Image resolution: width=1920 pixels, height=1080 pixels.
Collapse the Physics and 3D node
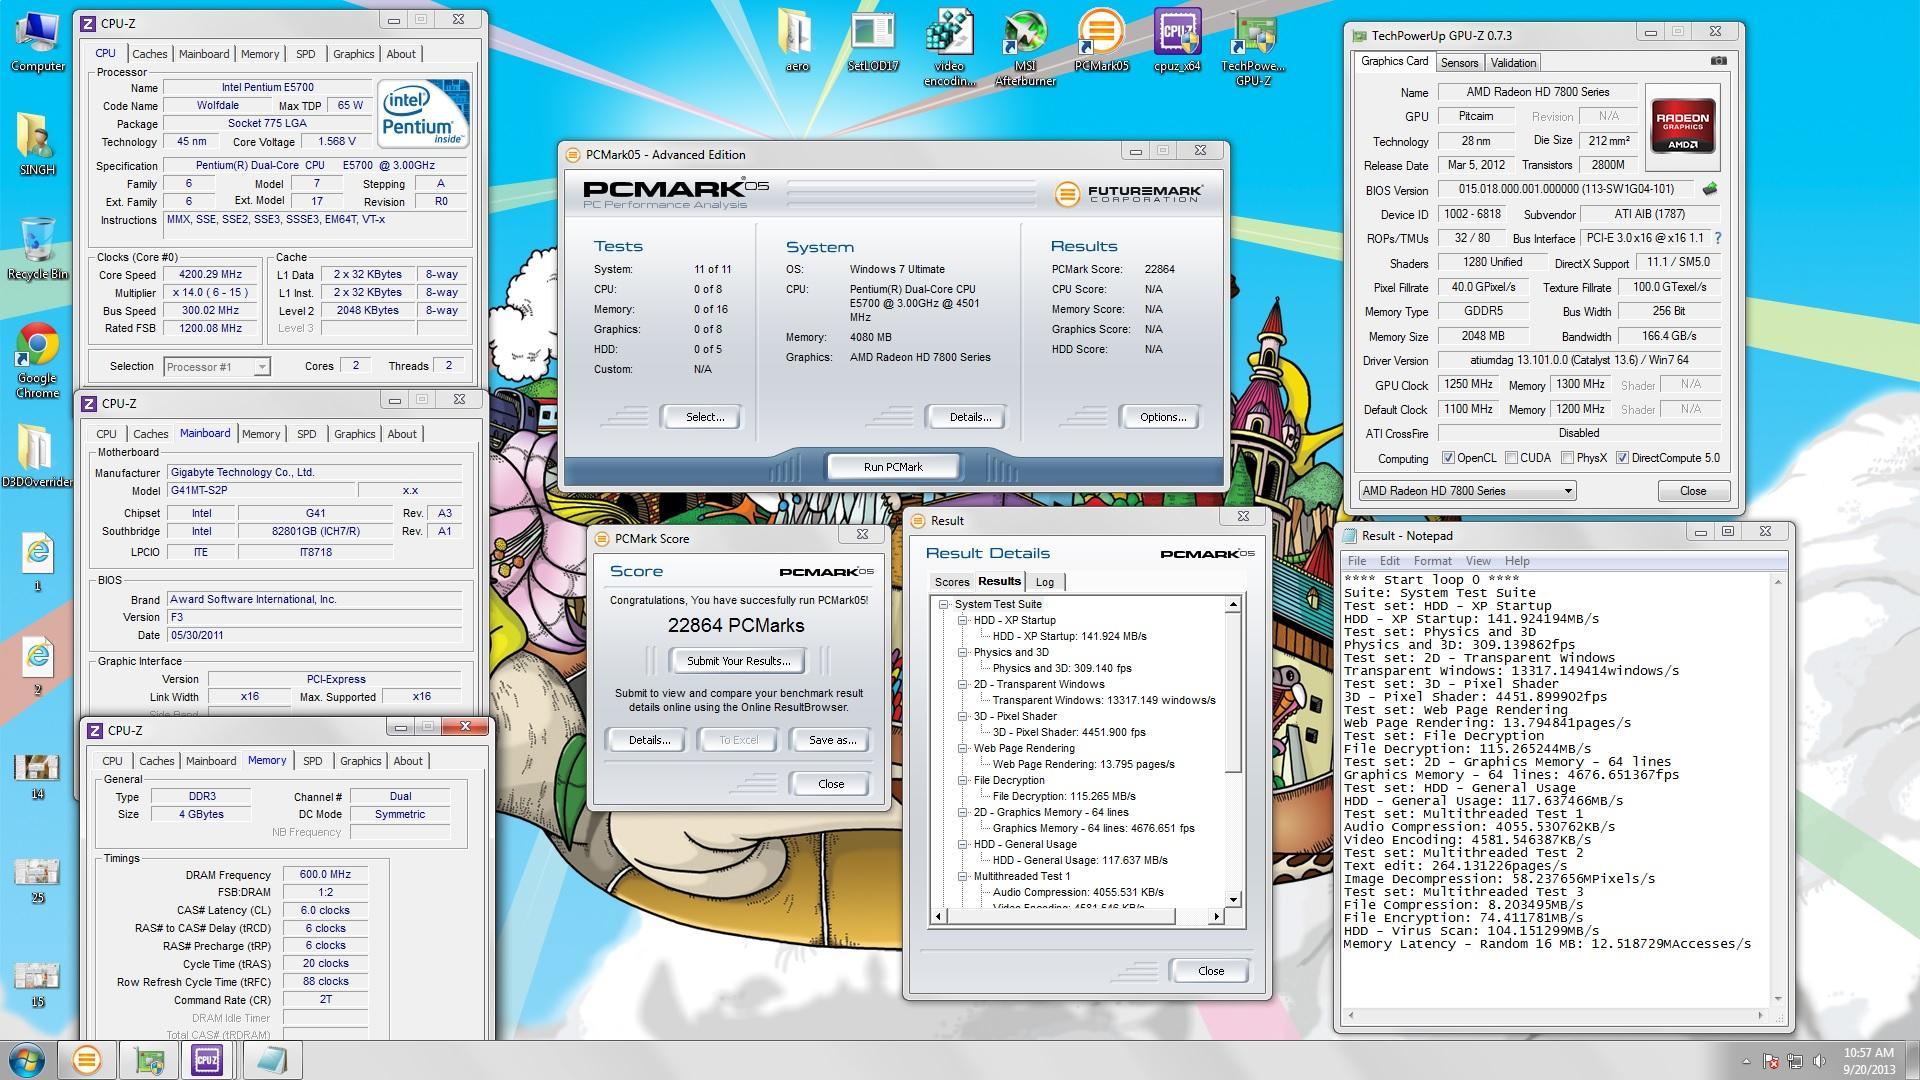(x=963, y=652)
